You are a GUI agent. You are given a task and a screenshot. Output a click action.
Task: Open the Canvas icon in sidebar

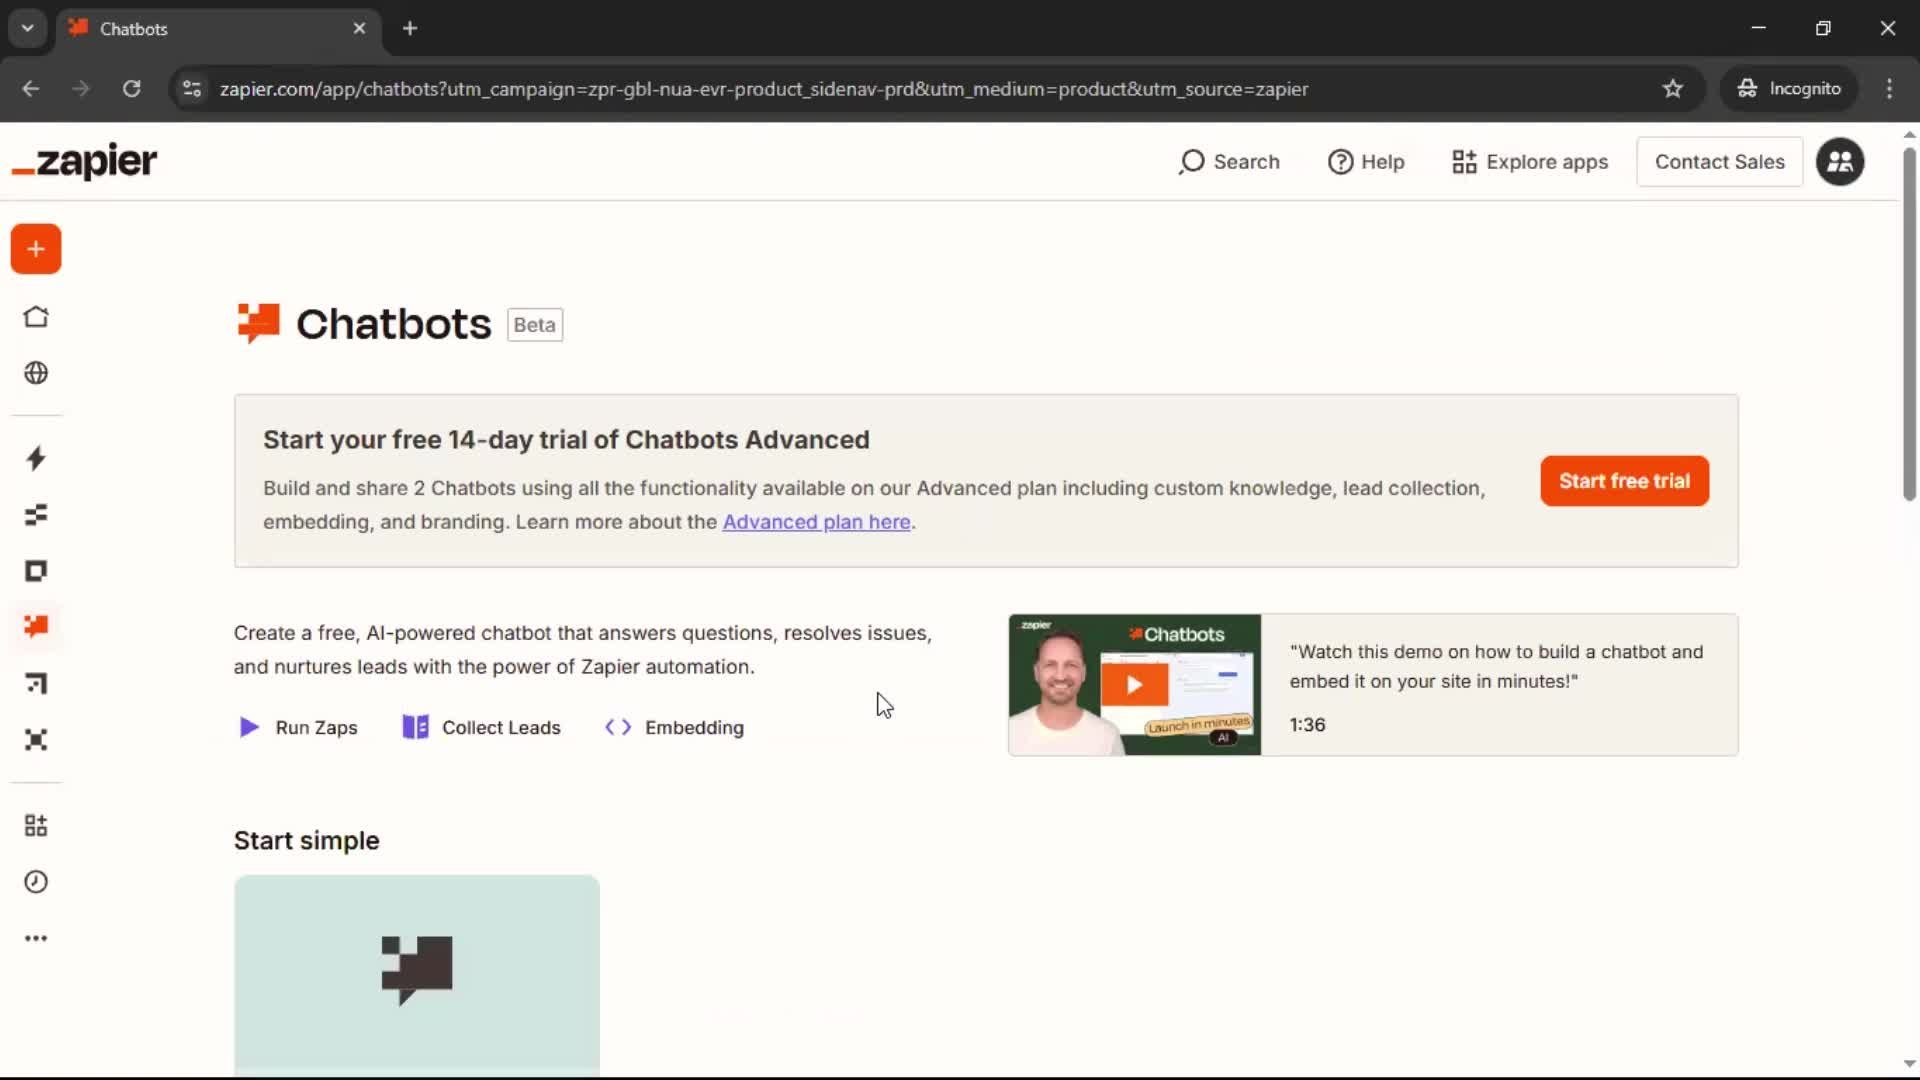tap(36, 683)
